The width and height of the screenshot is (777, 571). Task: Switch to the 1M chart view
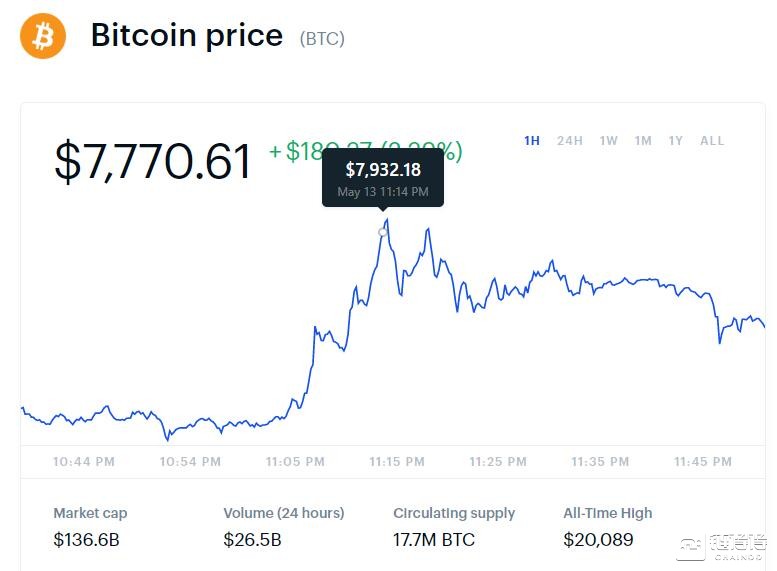point(643,141)
